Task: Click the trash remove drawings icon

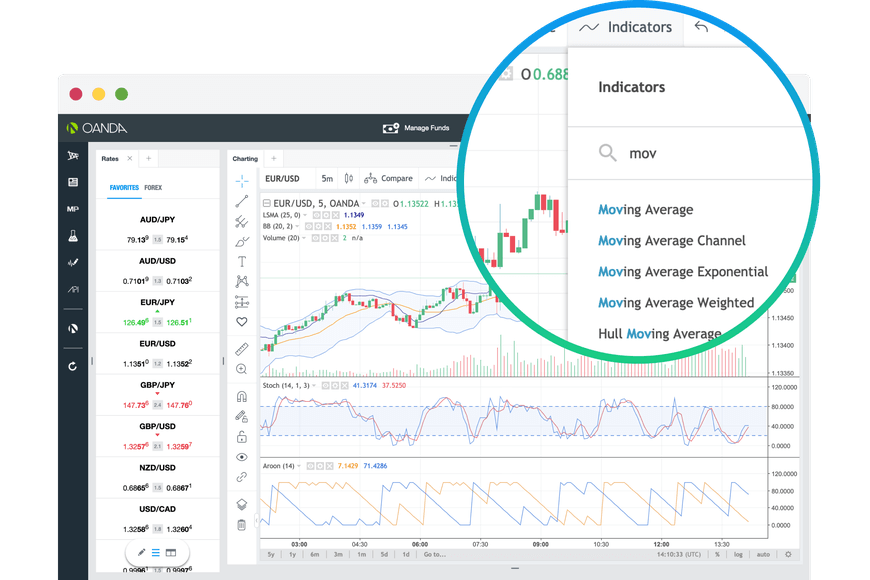Action: (242, 525)
